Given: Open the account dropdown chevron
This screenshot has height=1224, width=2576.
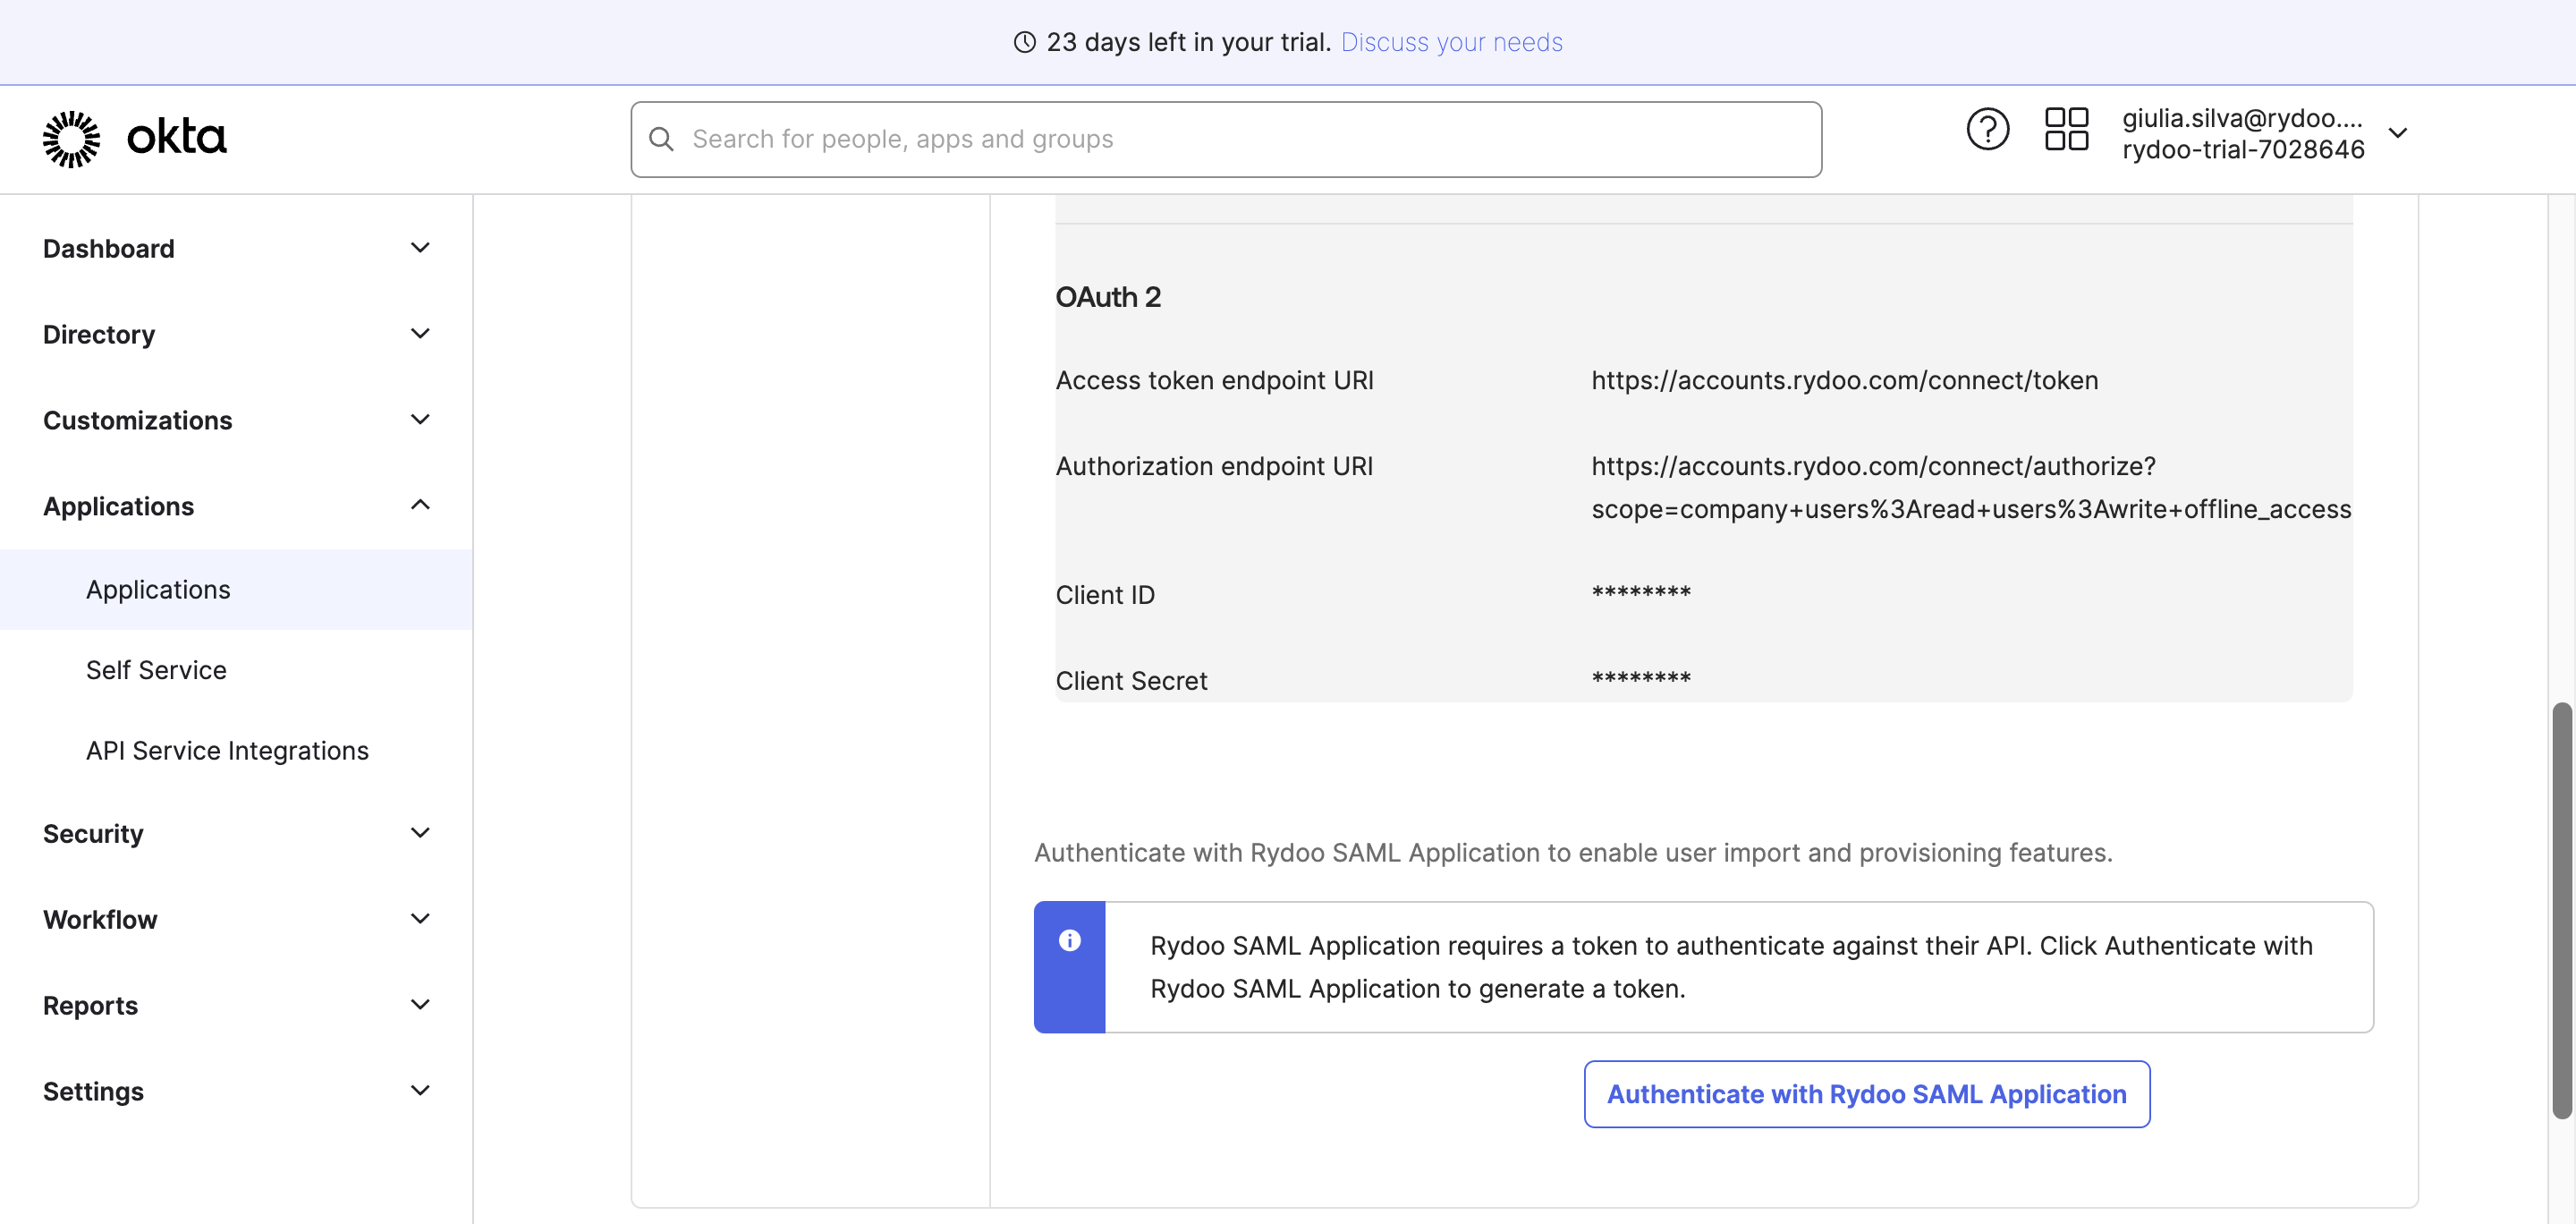Looking at the screenshot, I should (2398, 133).
